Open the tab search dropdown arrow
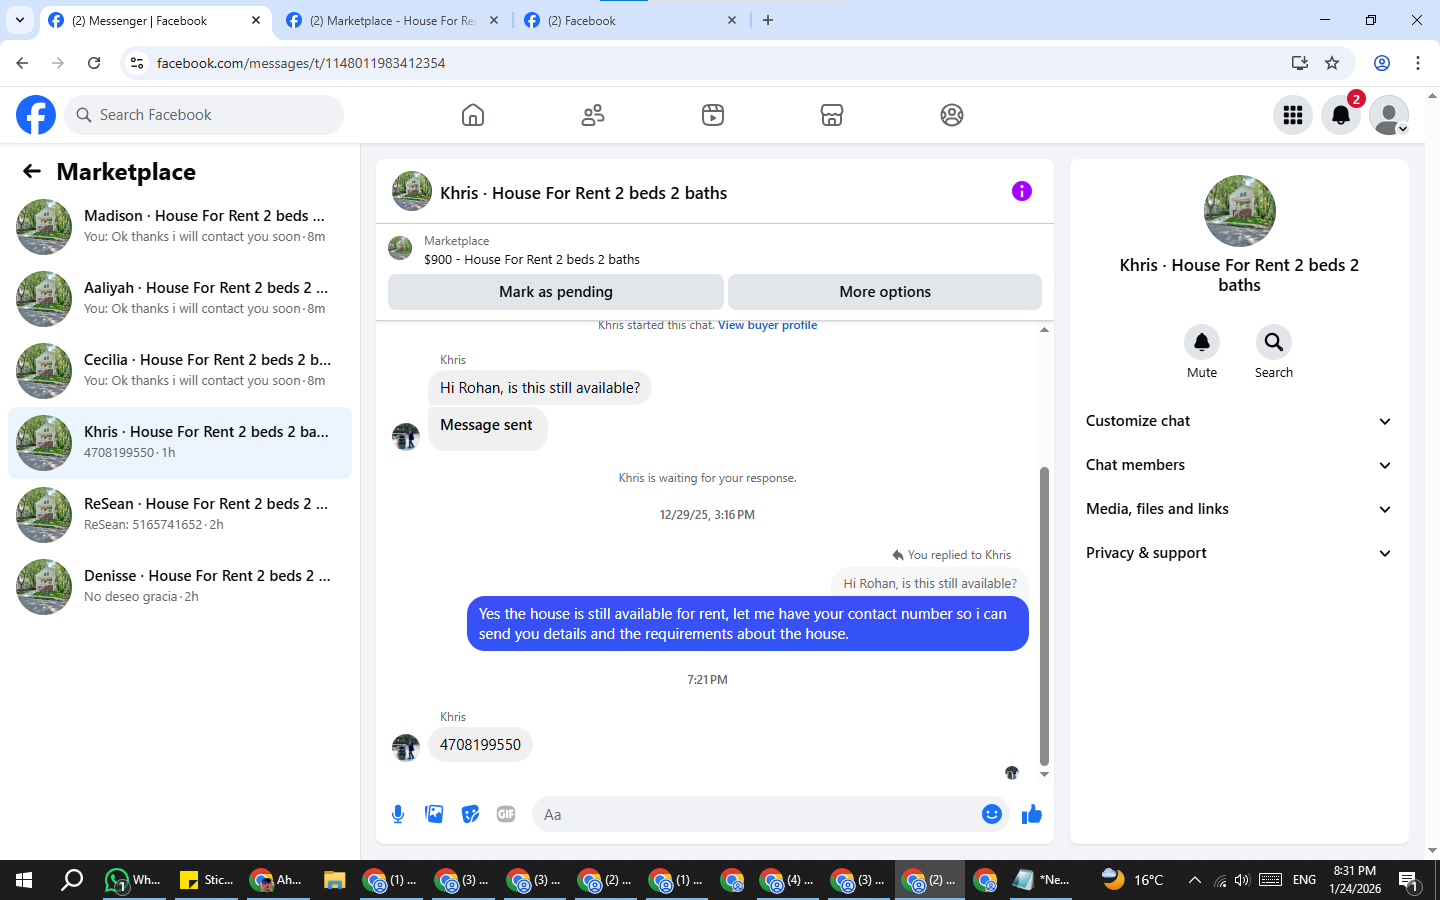Screen dimensions: 1440x900 pyautogui.click(x=20, y=20)
